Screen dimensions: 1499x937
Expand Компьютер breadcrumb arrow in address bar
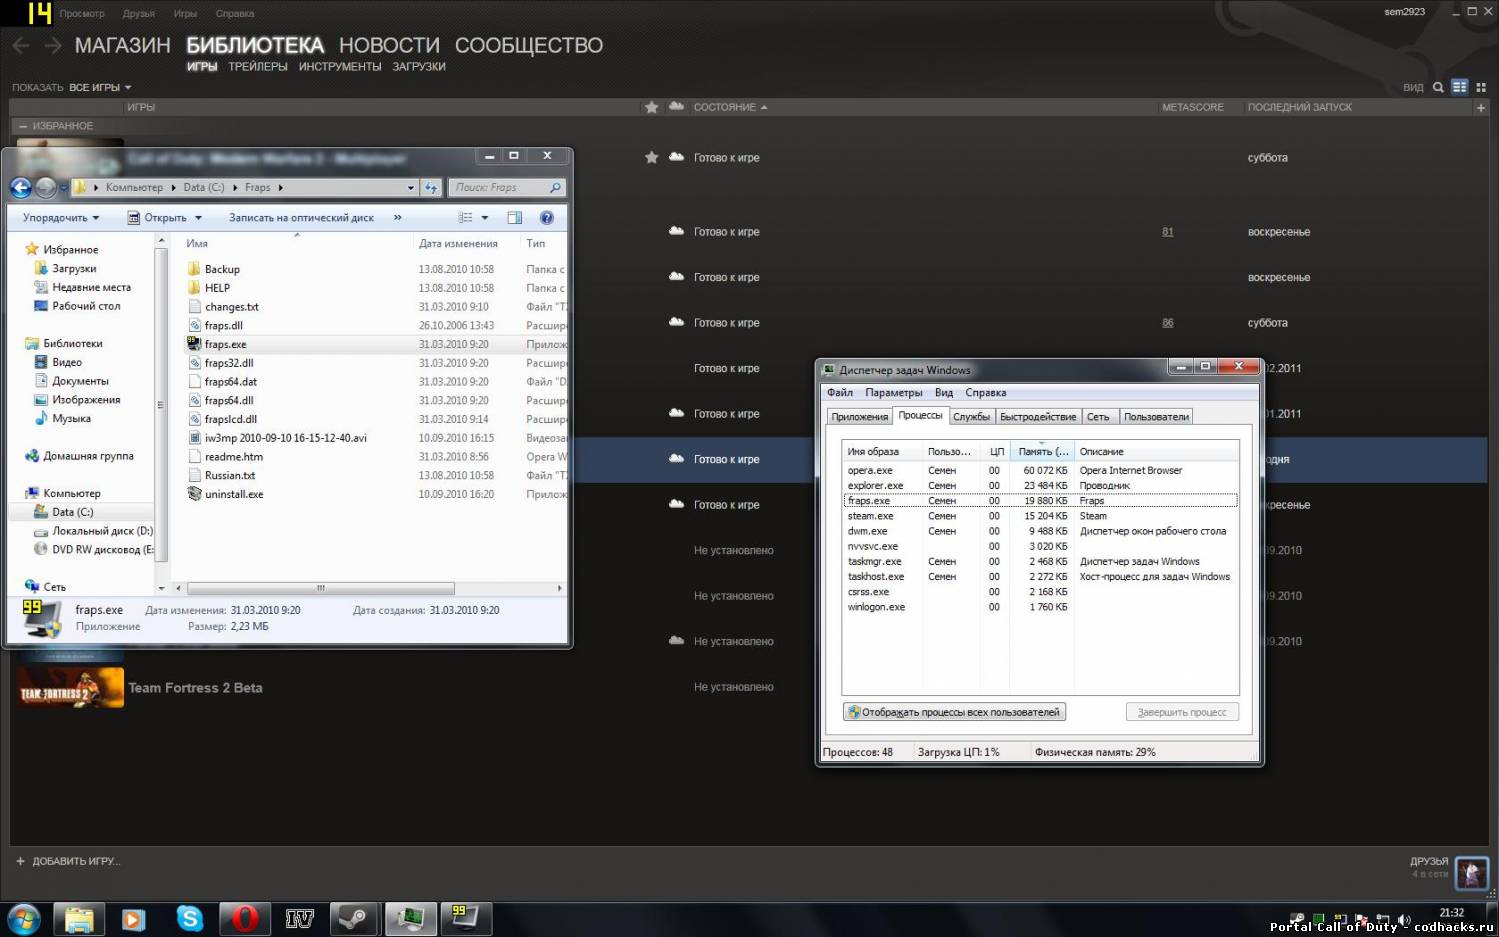pyautogui.click(x=174, y=187)
